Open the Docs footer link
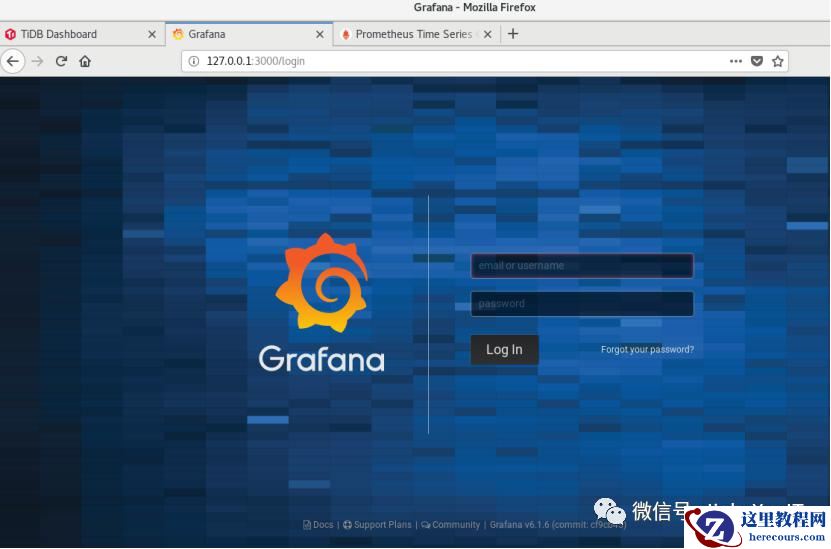This screenshot has width=831, height=549. (318, 525)
